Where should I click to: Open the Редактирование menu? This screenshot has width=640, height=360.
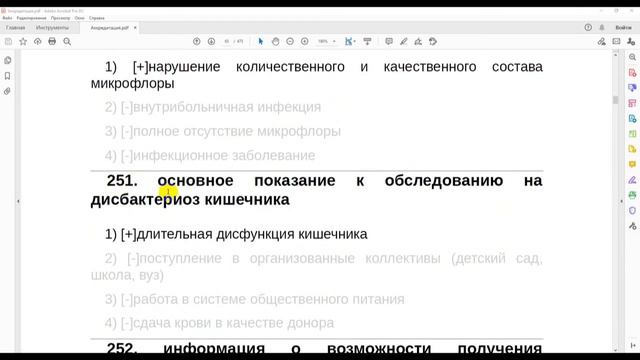tap(31, 18)
